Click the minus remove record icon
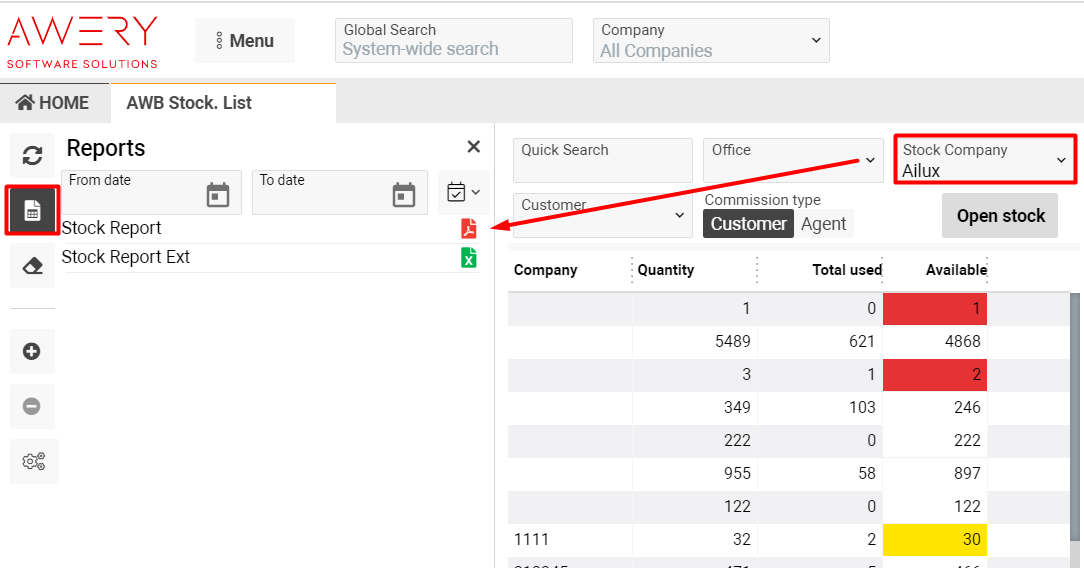This screenshot has width=1084, height=568. (32, 406)
